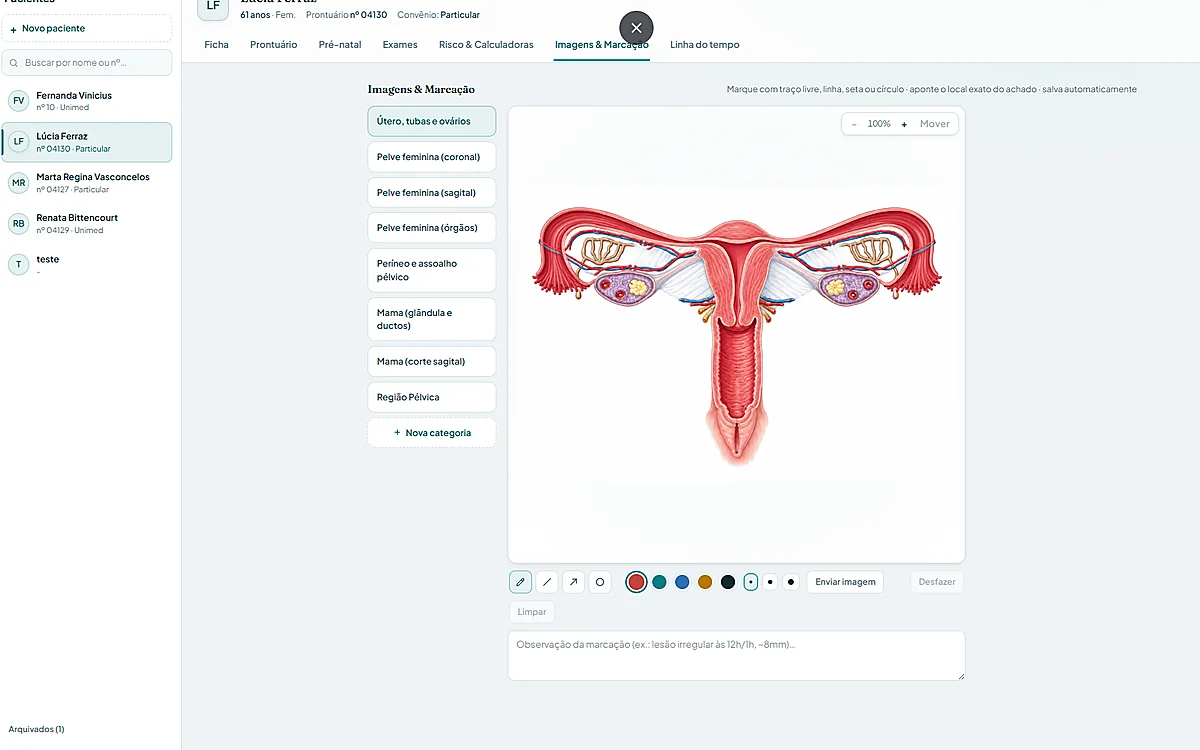1200x750 pixels.
Task: Select the circle drawing tool
Action: 600,582
